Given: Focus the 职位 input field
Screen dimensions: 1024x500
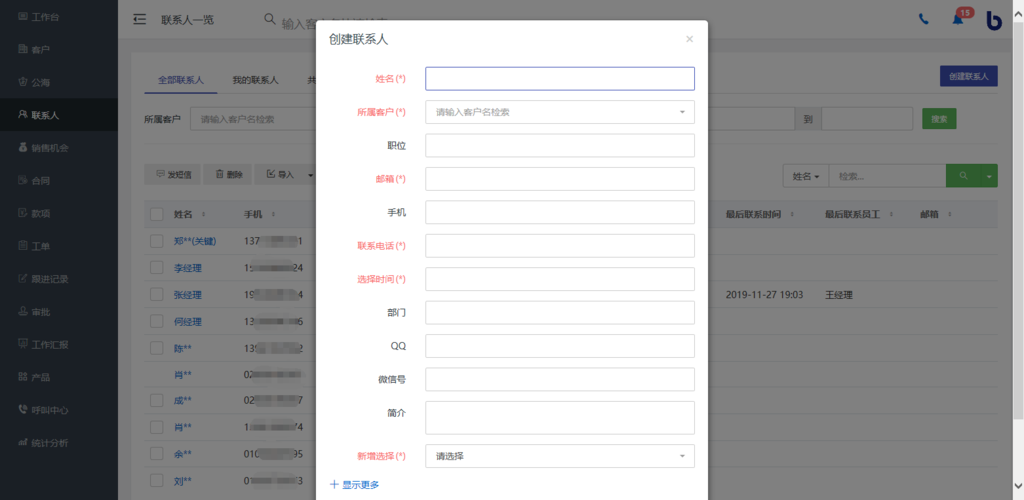Looking at the screenshot, I should tap(560, 146).
